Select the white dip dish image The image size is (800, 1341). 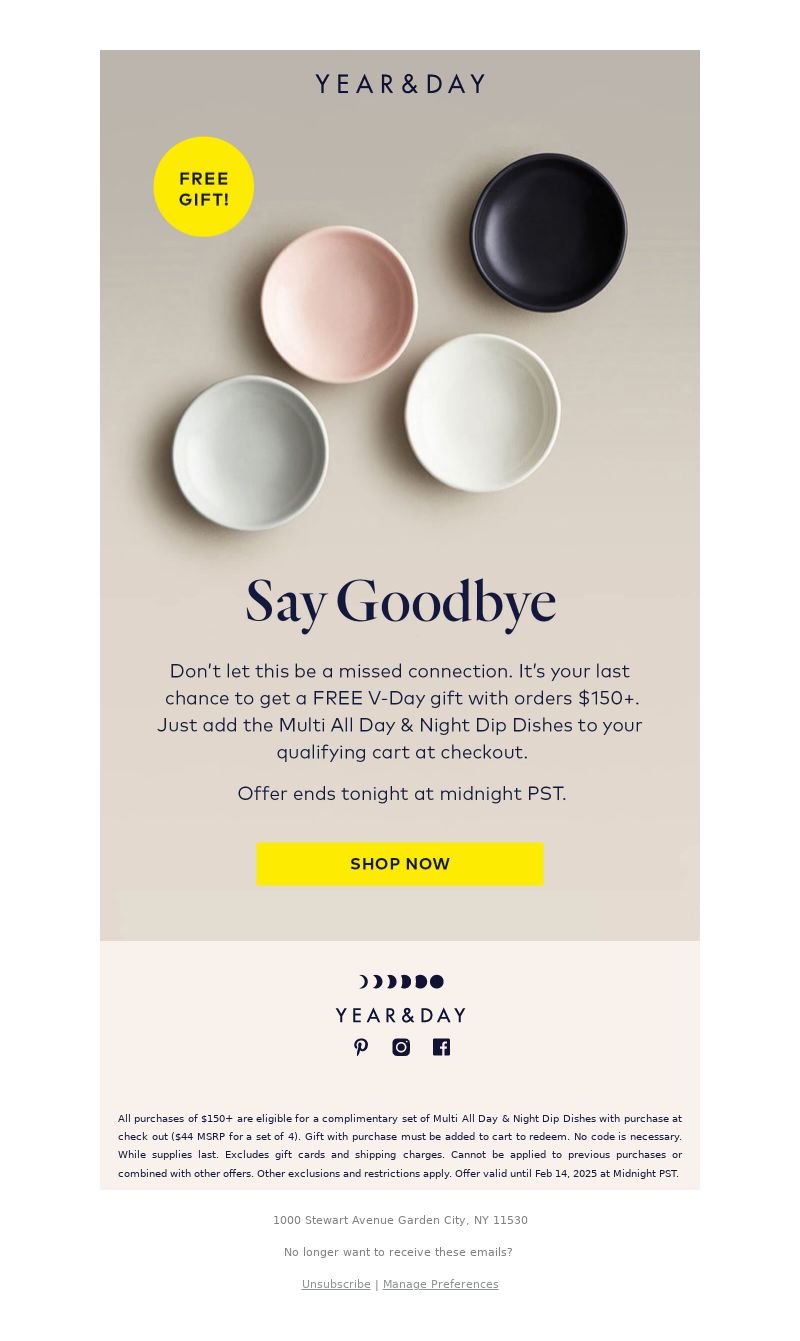[x=483, y=412]
